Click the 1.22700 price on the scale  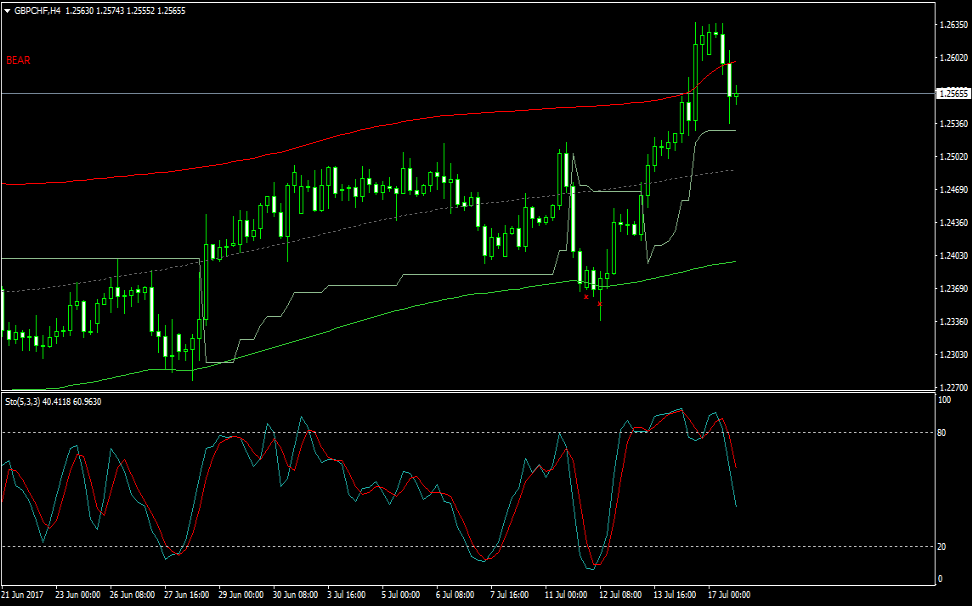(954, 387)
